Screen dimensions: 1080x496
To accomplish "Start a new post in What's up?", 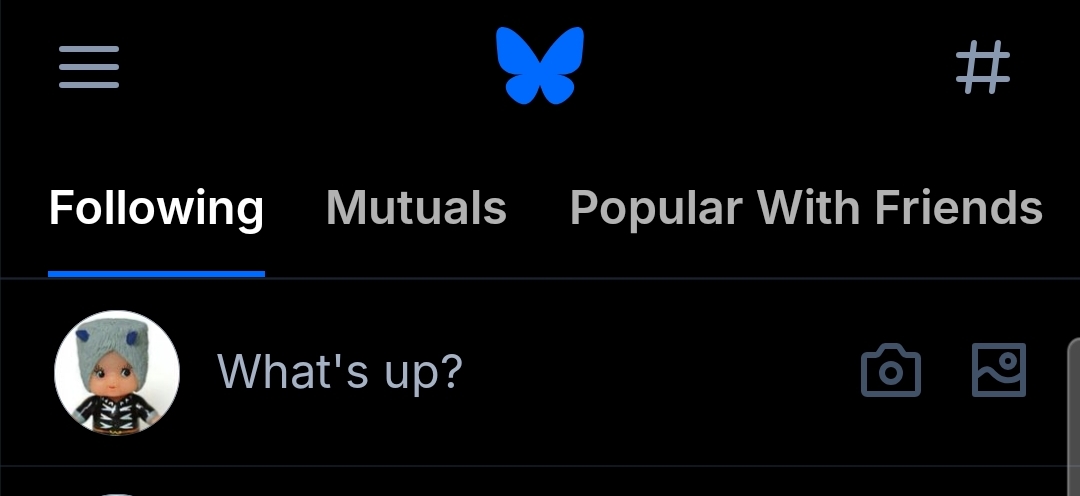I will [x=340, y=372].
